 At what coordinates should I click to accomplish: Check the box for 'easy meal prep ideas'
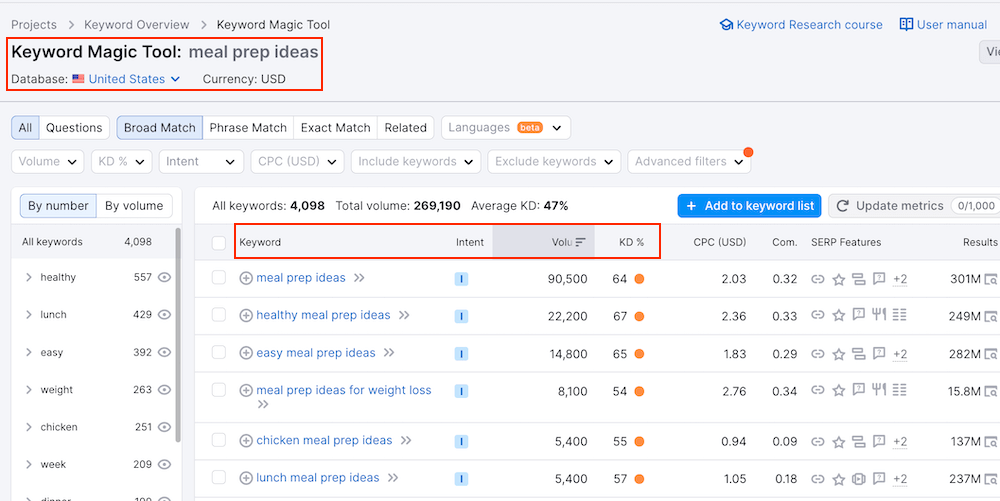[x=219, y=353]
